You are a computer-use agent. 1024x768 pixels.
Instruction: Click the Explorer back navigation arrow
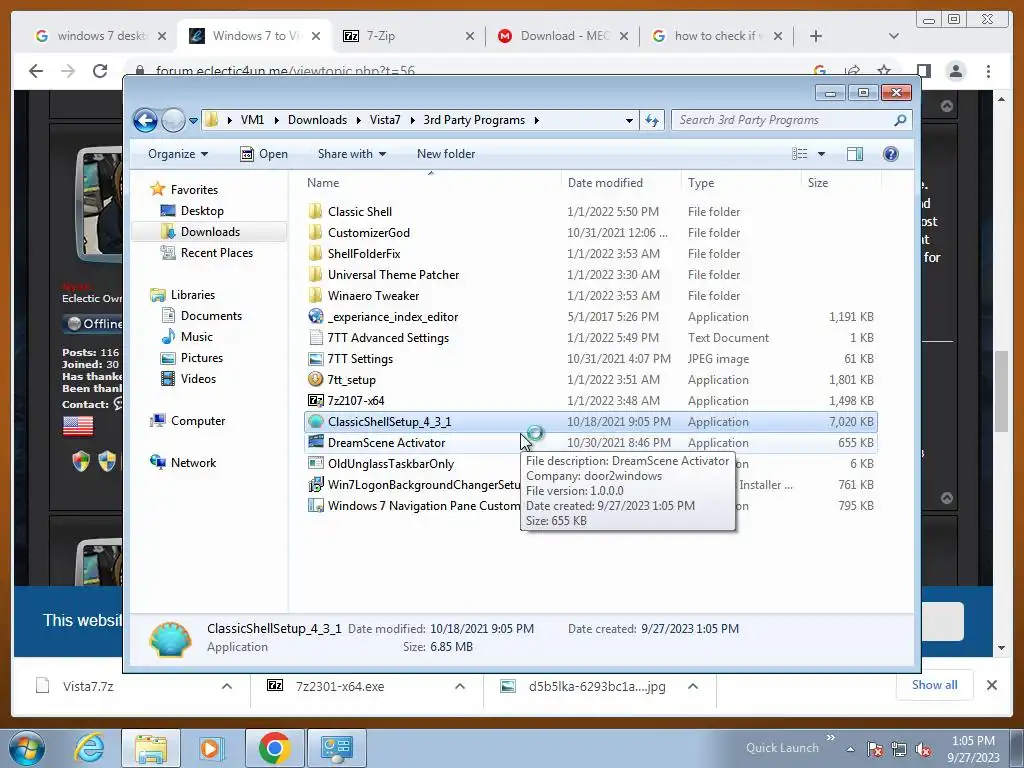click(x=145, y=120)
